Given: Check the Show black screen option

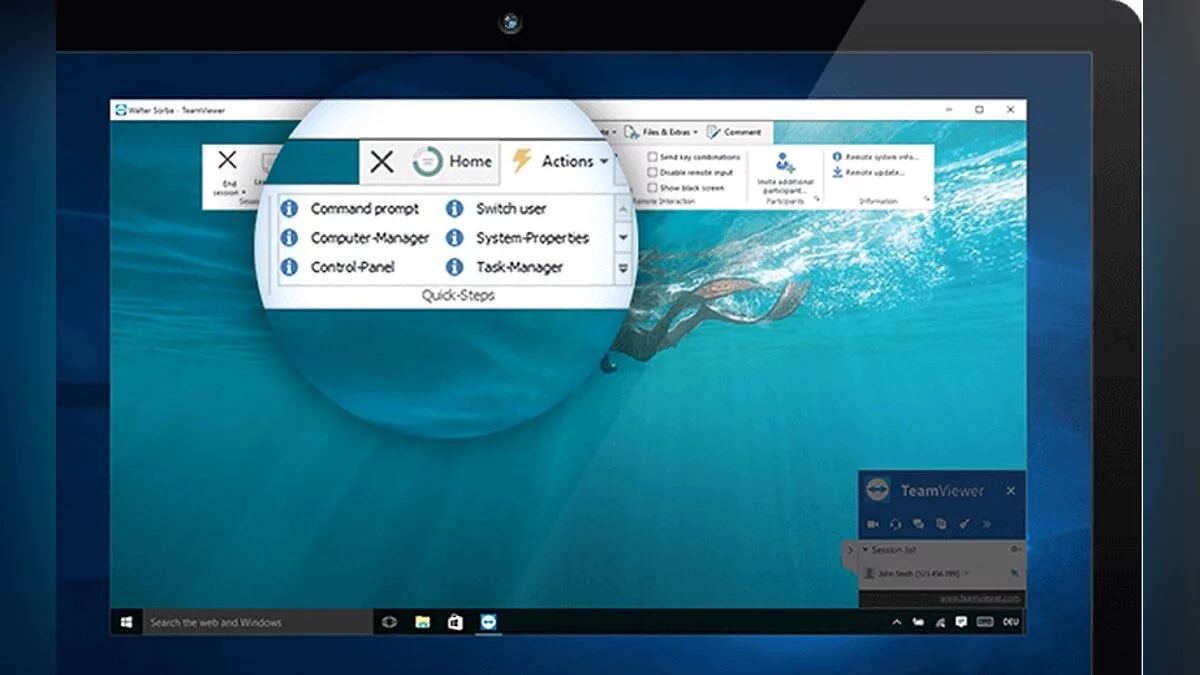Looking at the screenshot, I should pos(652,187).
